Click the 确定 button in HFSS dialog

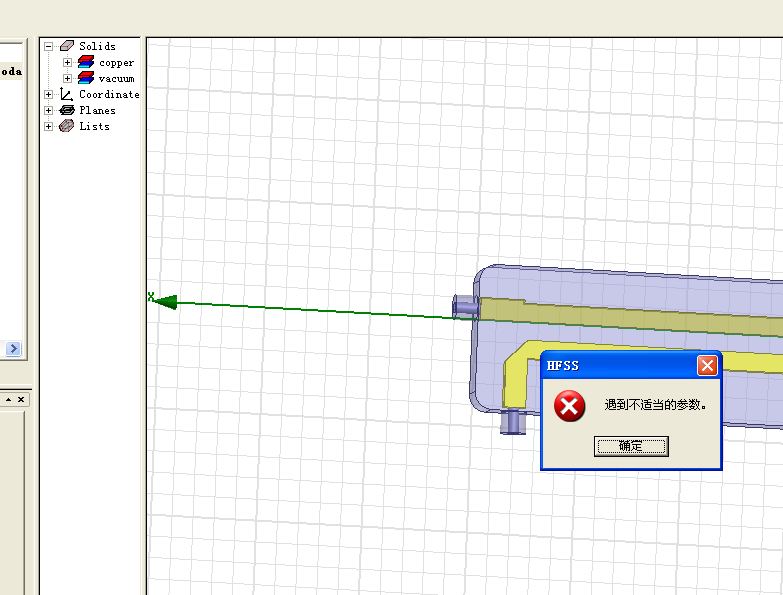[x=631, y=446]
